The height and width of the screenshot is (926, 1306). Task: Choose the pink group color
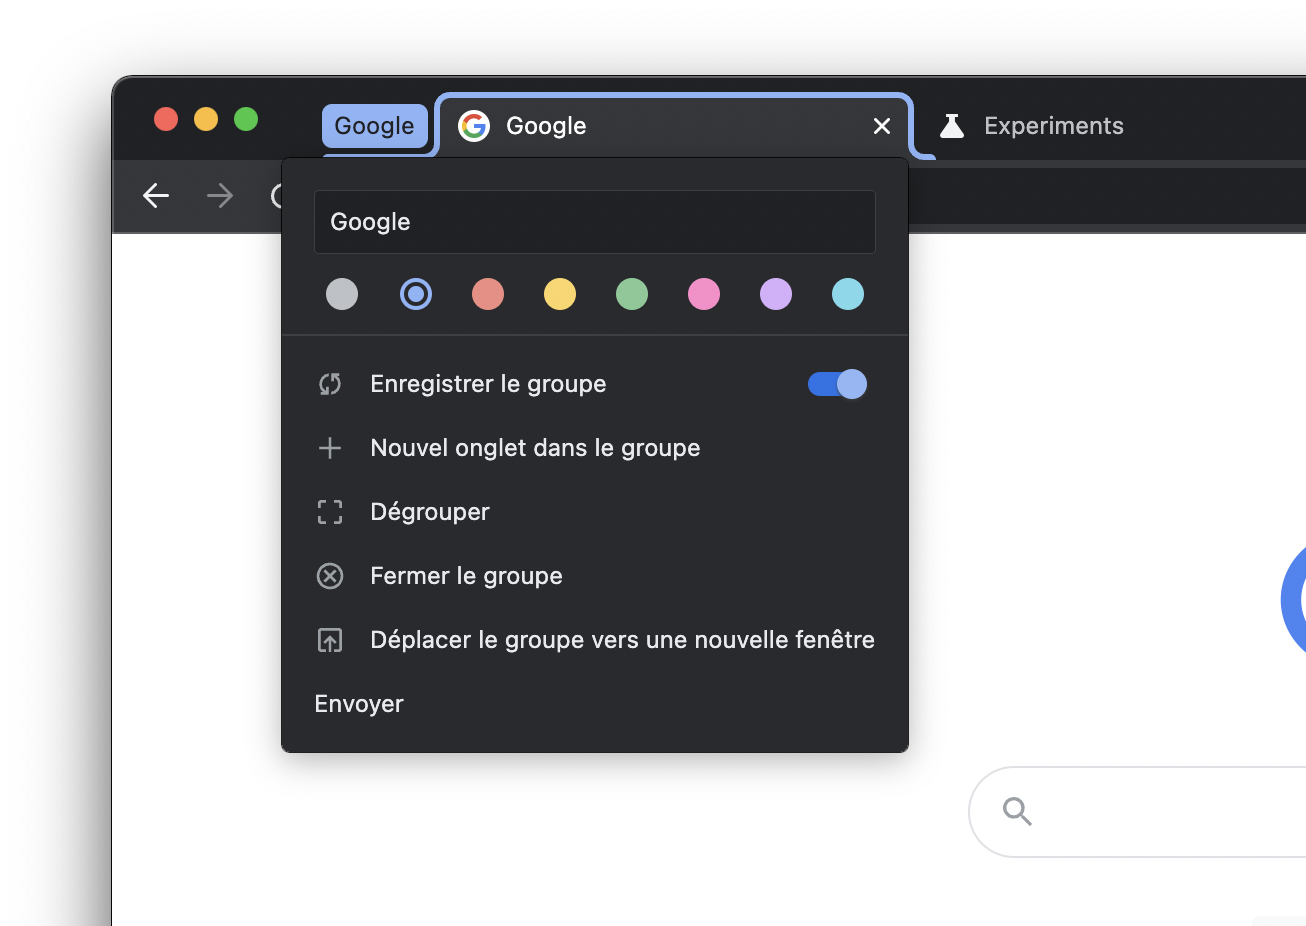click(x=704, y=294)
